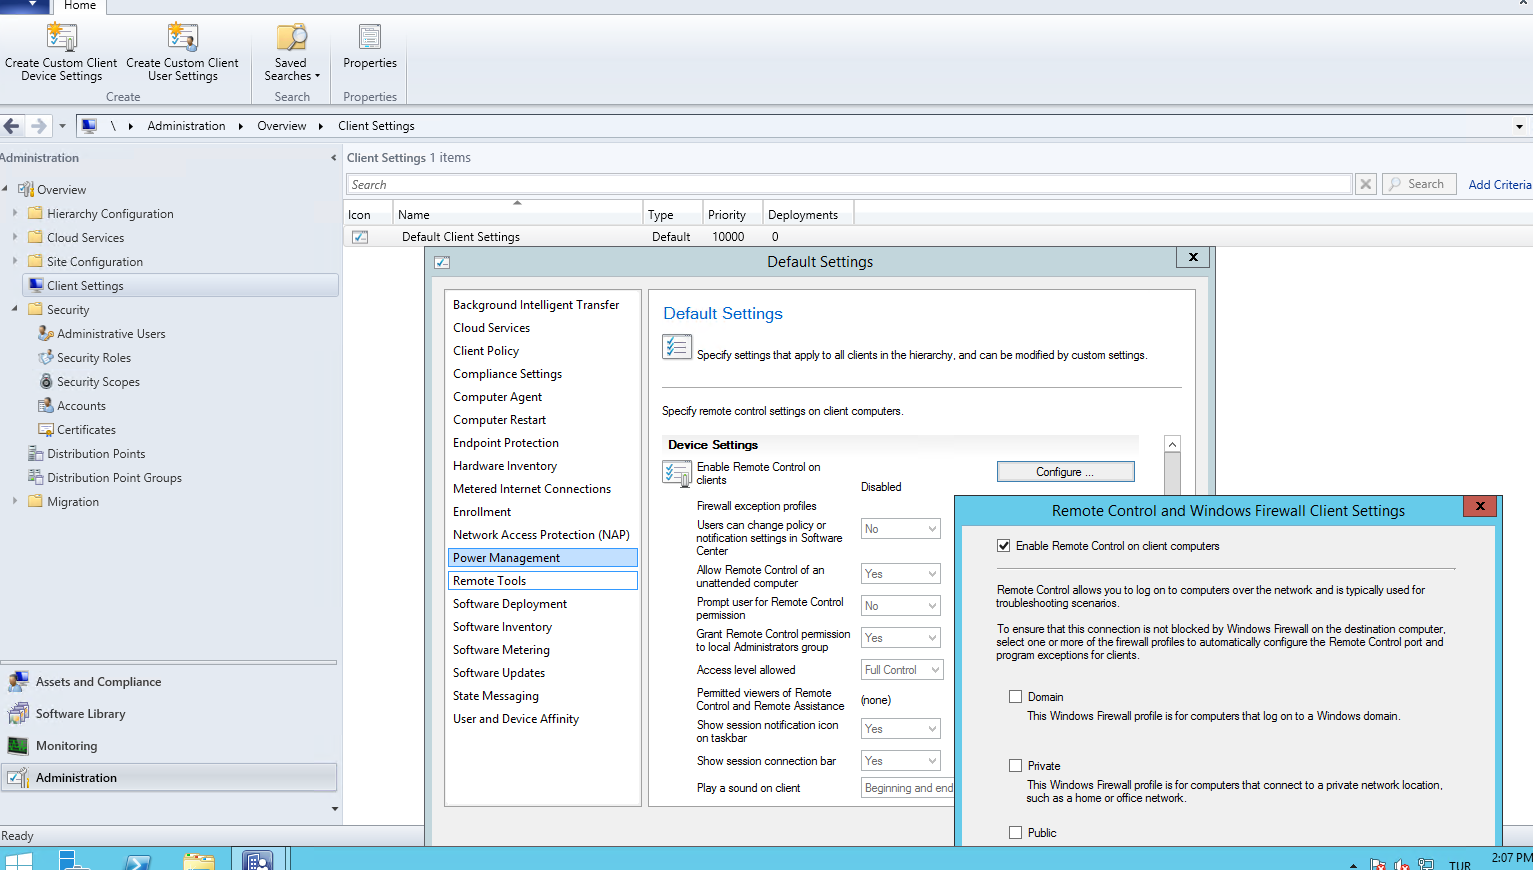Viewport: 1533px width, 870px height.
Task: Click Cloud Services folder icon in tree
Action: (x=36, y=237)
